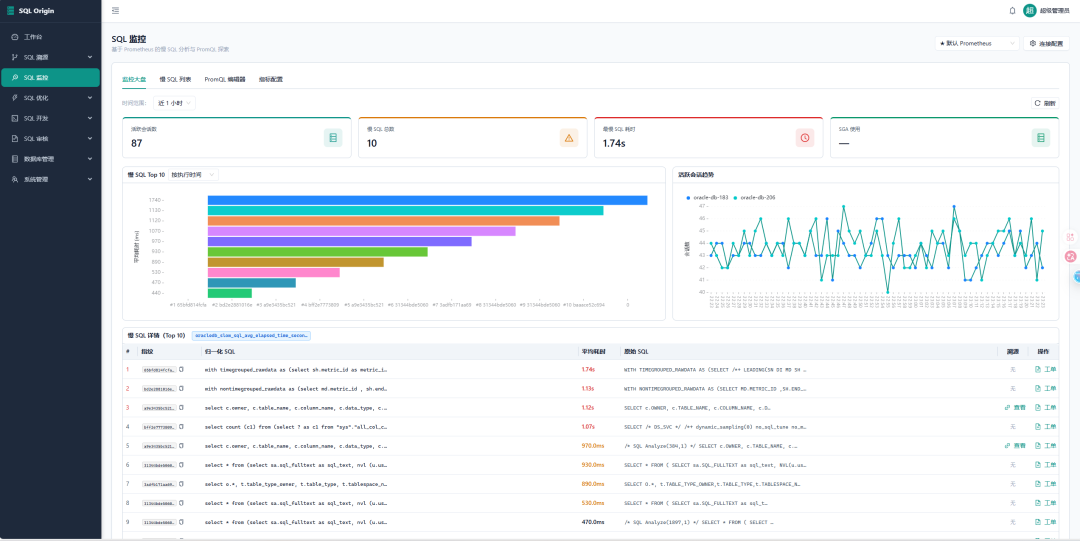This screenshot has height=541, width=1080.
Task: Click the 连接配置 button
Action: click(x=1046, y=43)
